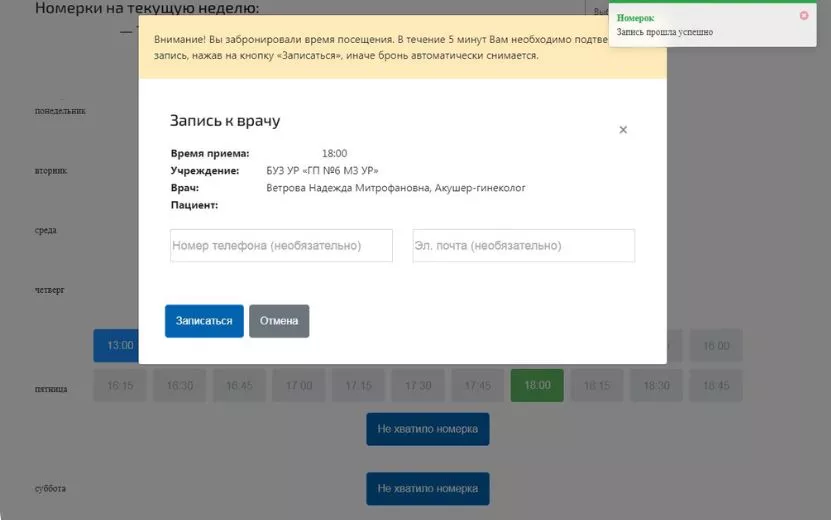Click 'Не хватило номерка' in the суббота row
The image size is (831, 520).
pyautogui.click(x=427, y=489)
